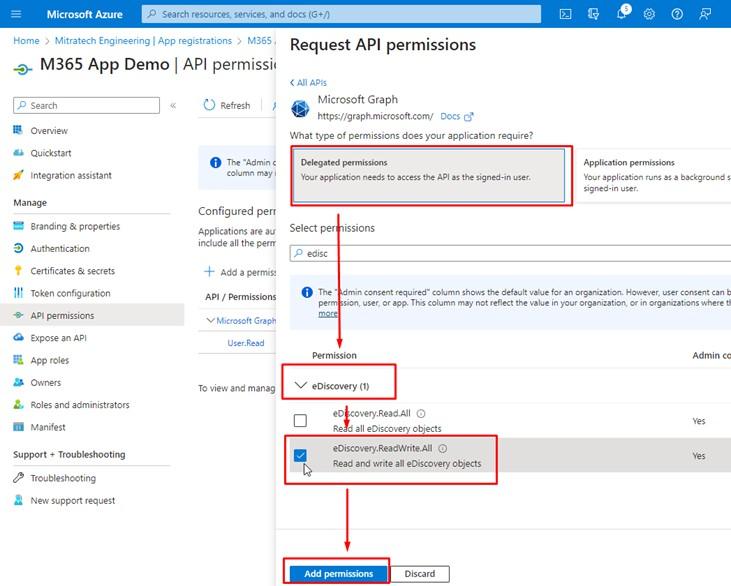Screen dimensions: 731x586
Task: Select the Delegated permissions option
Action: click(x=428, y=175)
